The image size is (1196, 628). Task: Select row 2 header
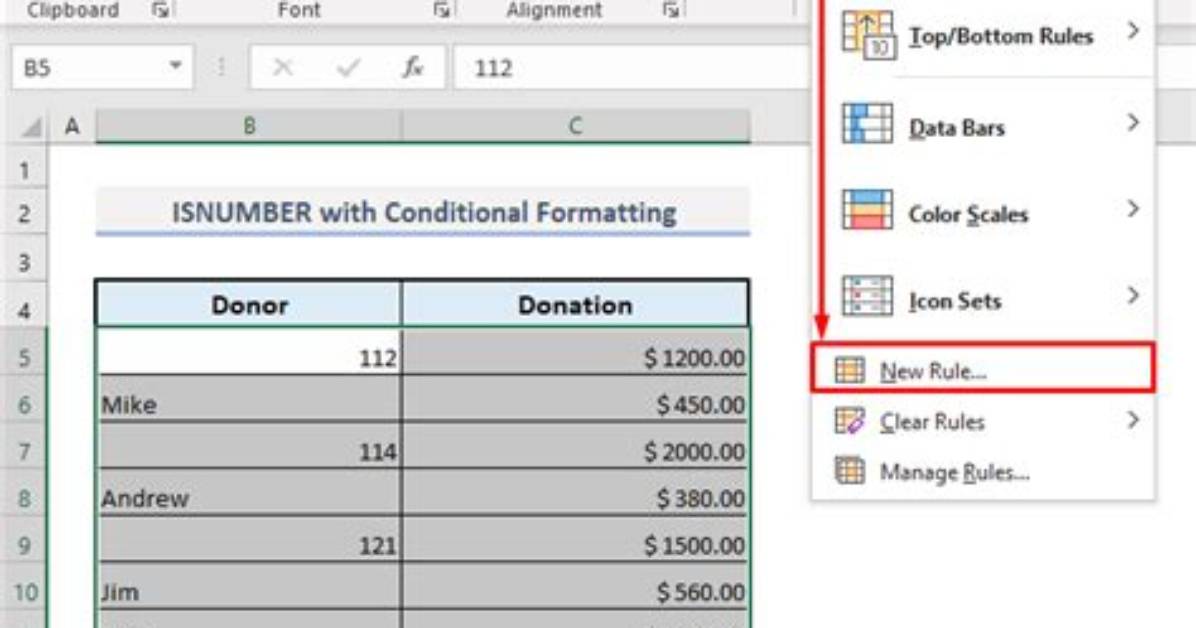24,213
